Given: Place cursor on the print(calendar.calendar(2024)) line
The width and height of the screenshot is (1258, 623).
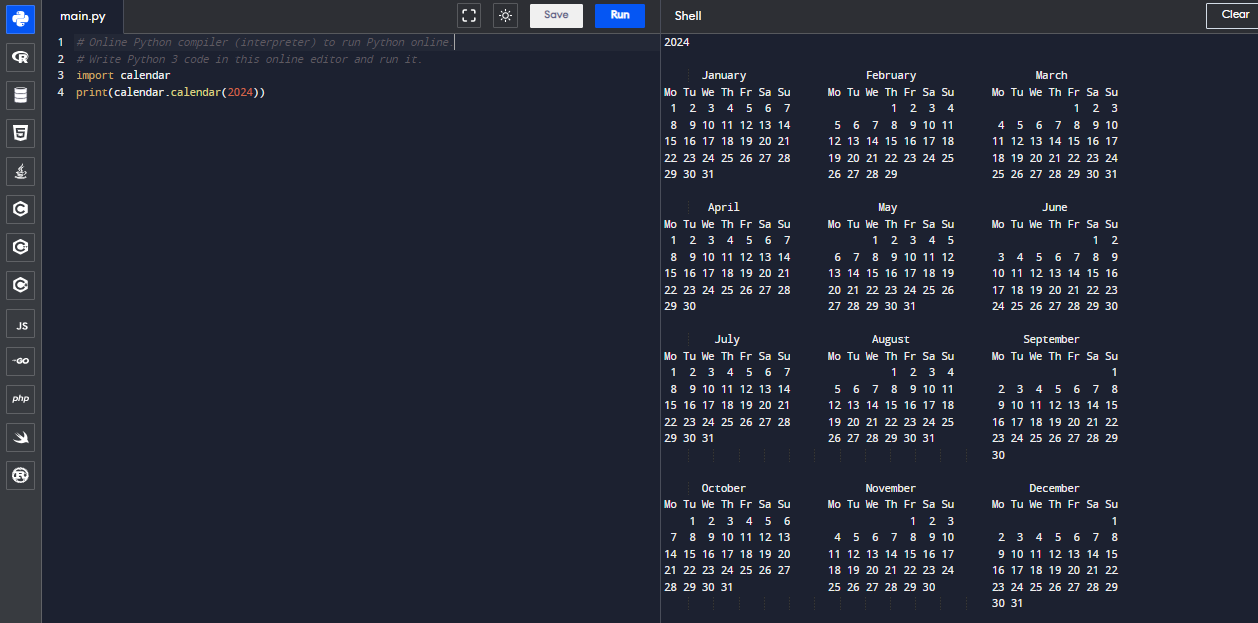Looking at the screenshot, I should pyautogui.click(x=170, y=92).
